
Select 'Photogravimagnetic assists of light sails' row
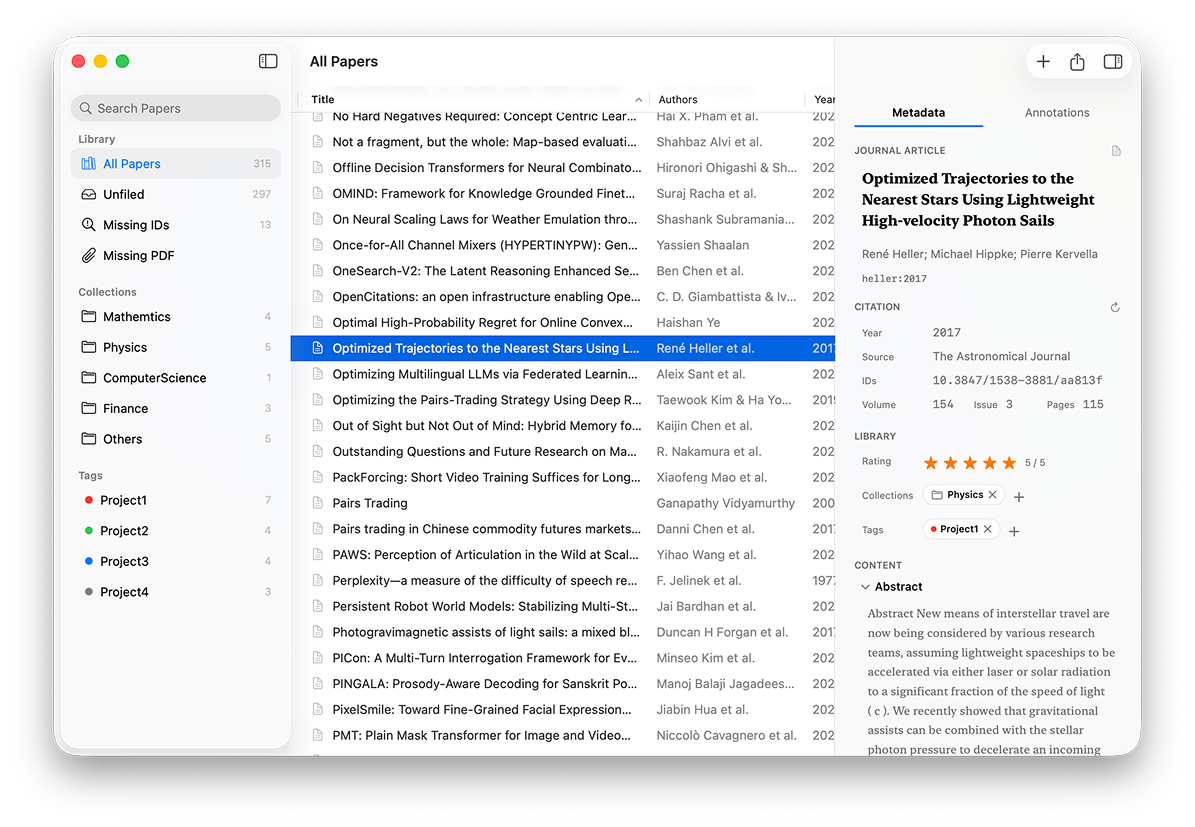[562, 632]
